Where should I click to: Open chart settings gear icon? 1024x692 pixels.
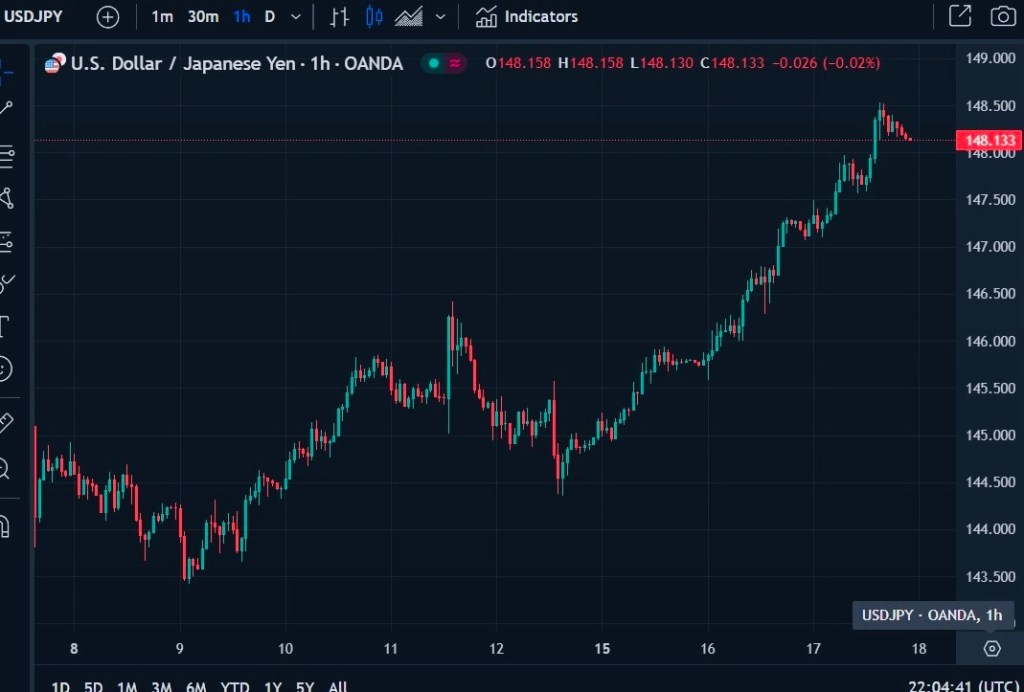tap(991, 648)
